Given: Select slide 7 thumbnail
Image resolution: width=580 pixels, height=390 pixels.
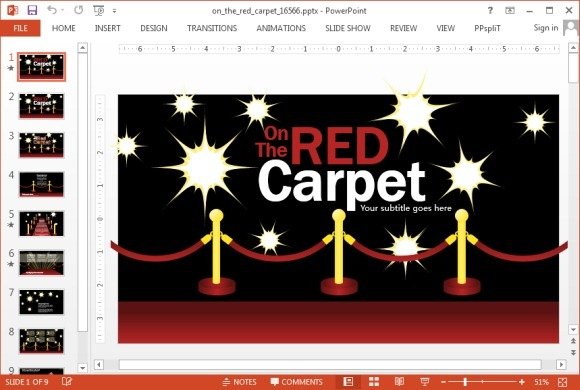Looking at the screenshot, I should click(x=41, y=302).
